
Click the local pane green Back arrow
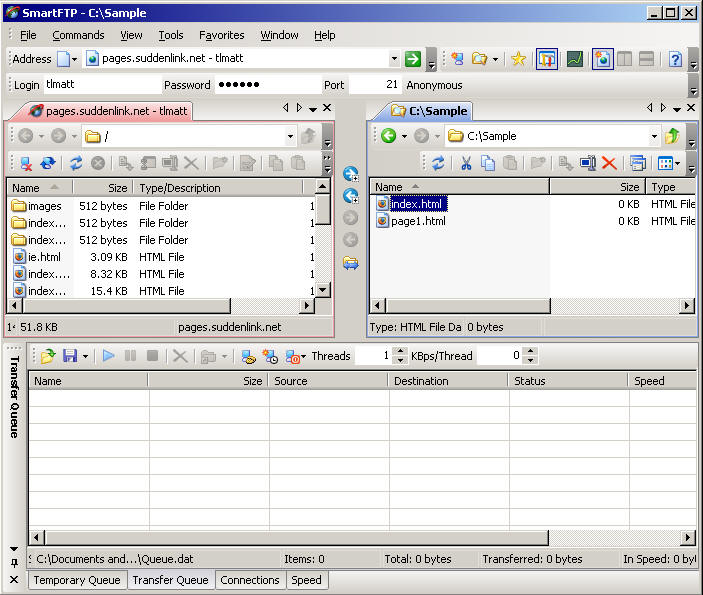(x=389, y=136)
